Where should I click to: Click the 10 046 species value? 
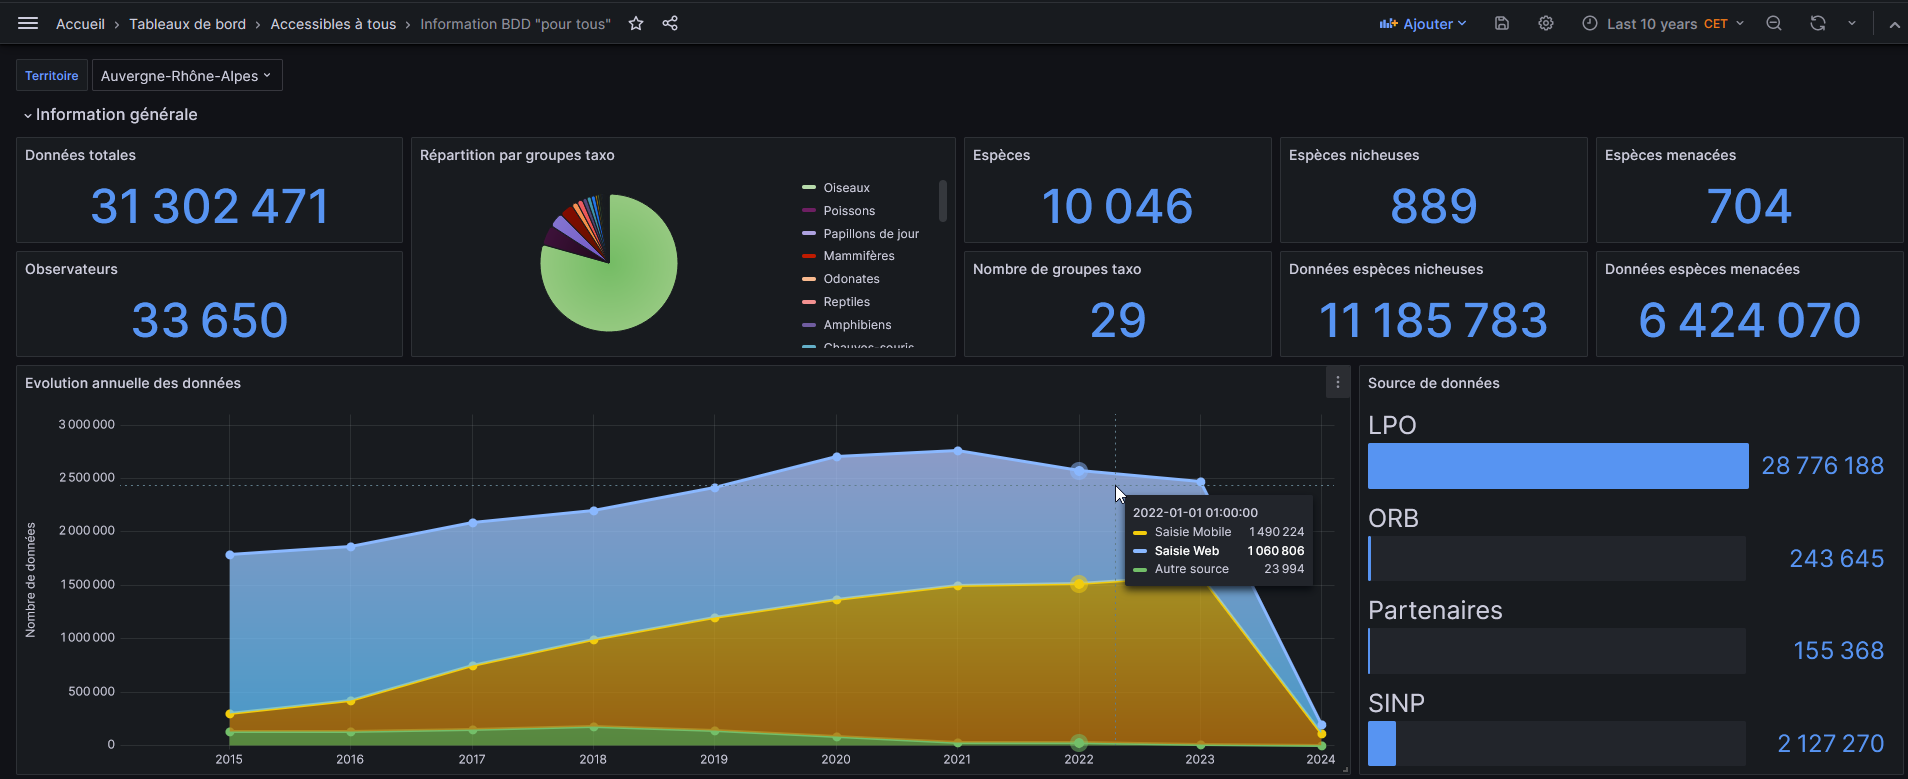[1117, 207]
